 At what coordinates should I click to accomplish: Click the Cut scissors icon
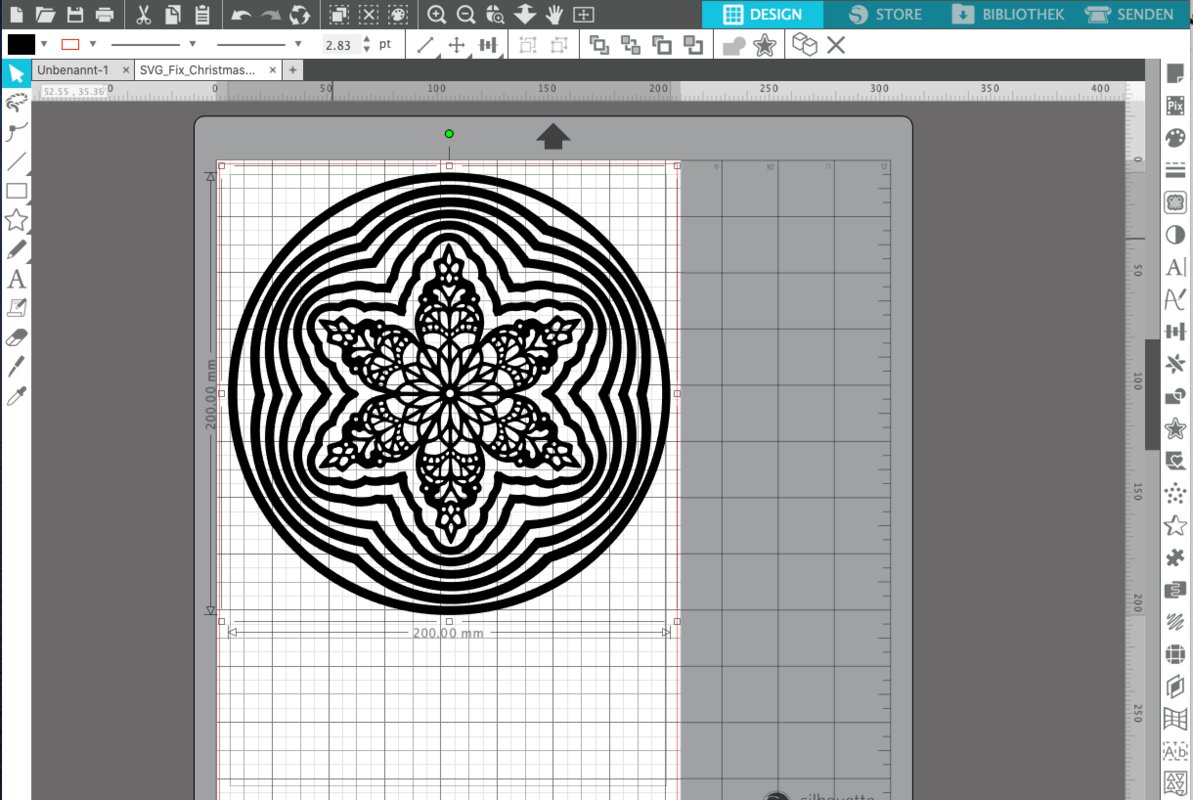(x=143, y=15)
